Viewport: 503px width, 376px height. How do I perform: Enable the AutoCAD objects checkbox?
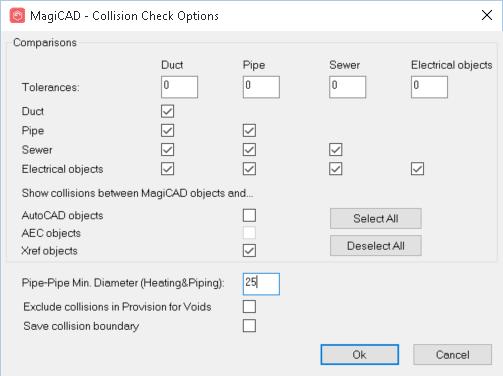click(x=249, y=215)
